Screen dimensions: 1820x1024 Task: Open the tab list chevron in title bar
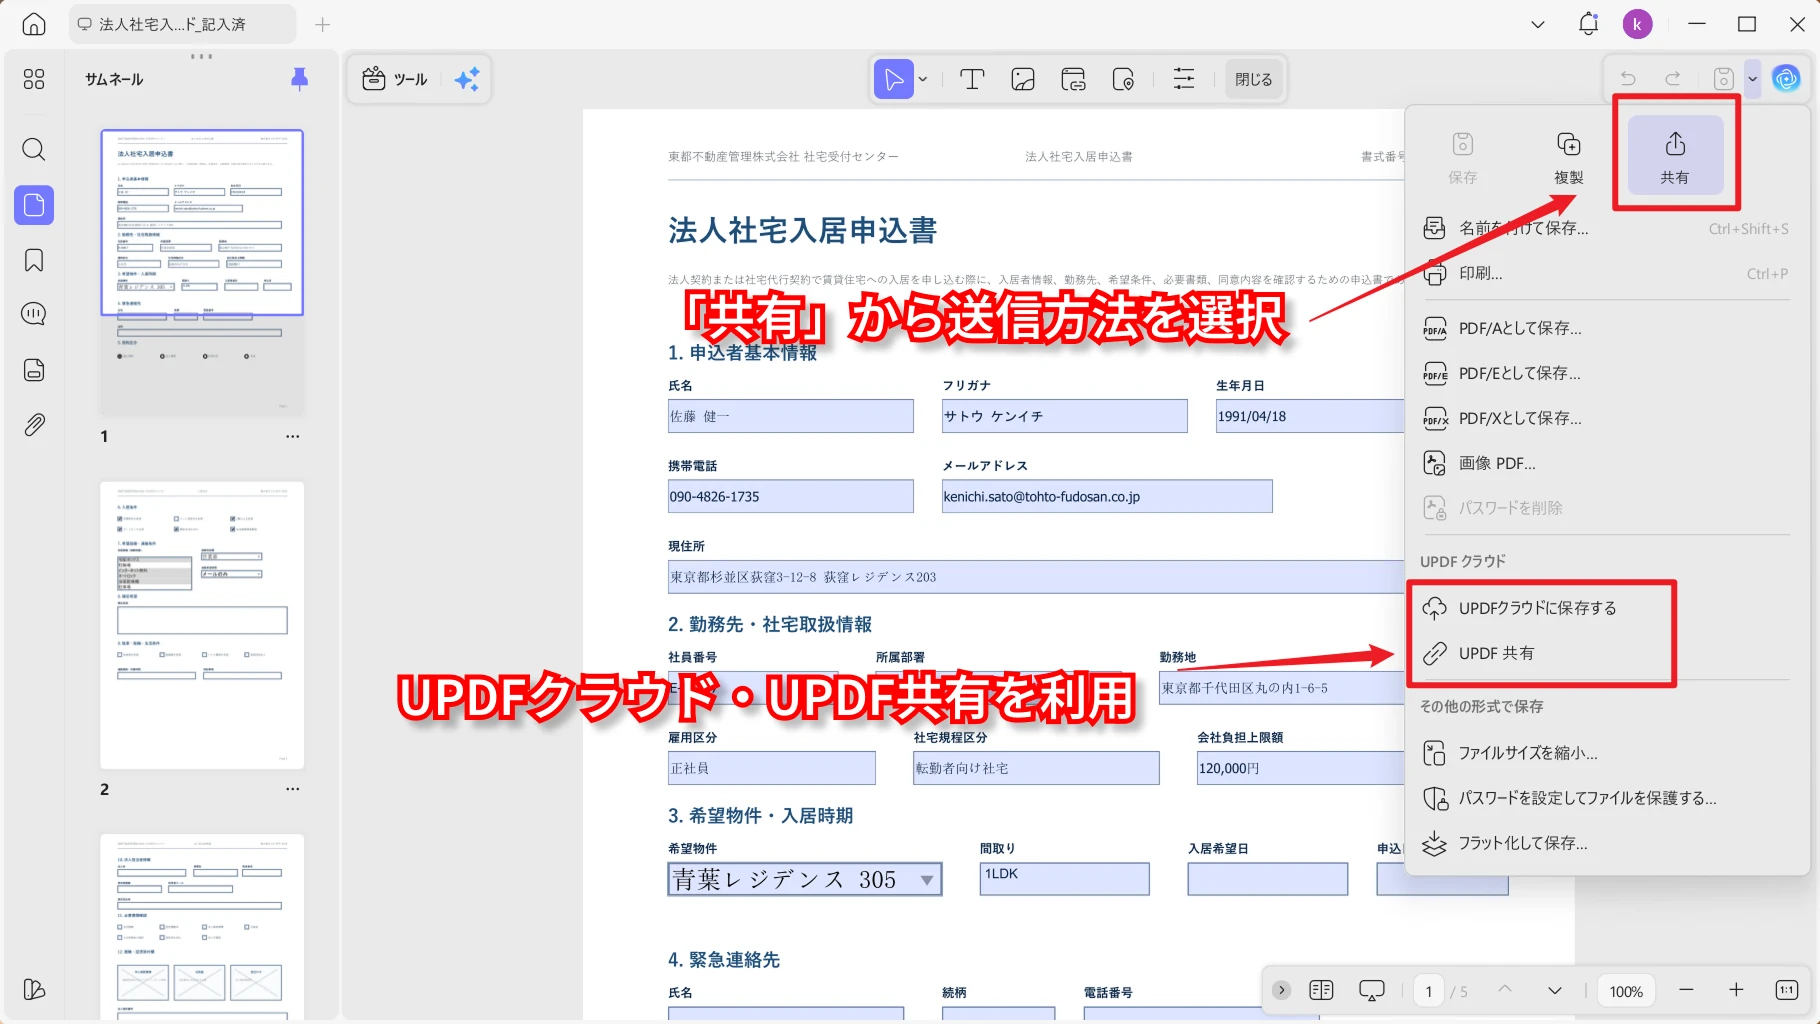[1538, 24]
